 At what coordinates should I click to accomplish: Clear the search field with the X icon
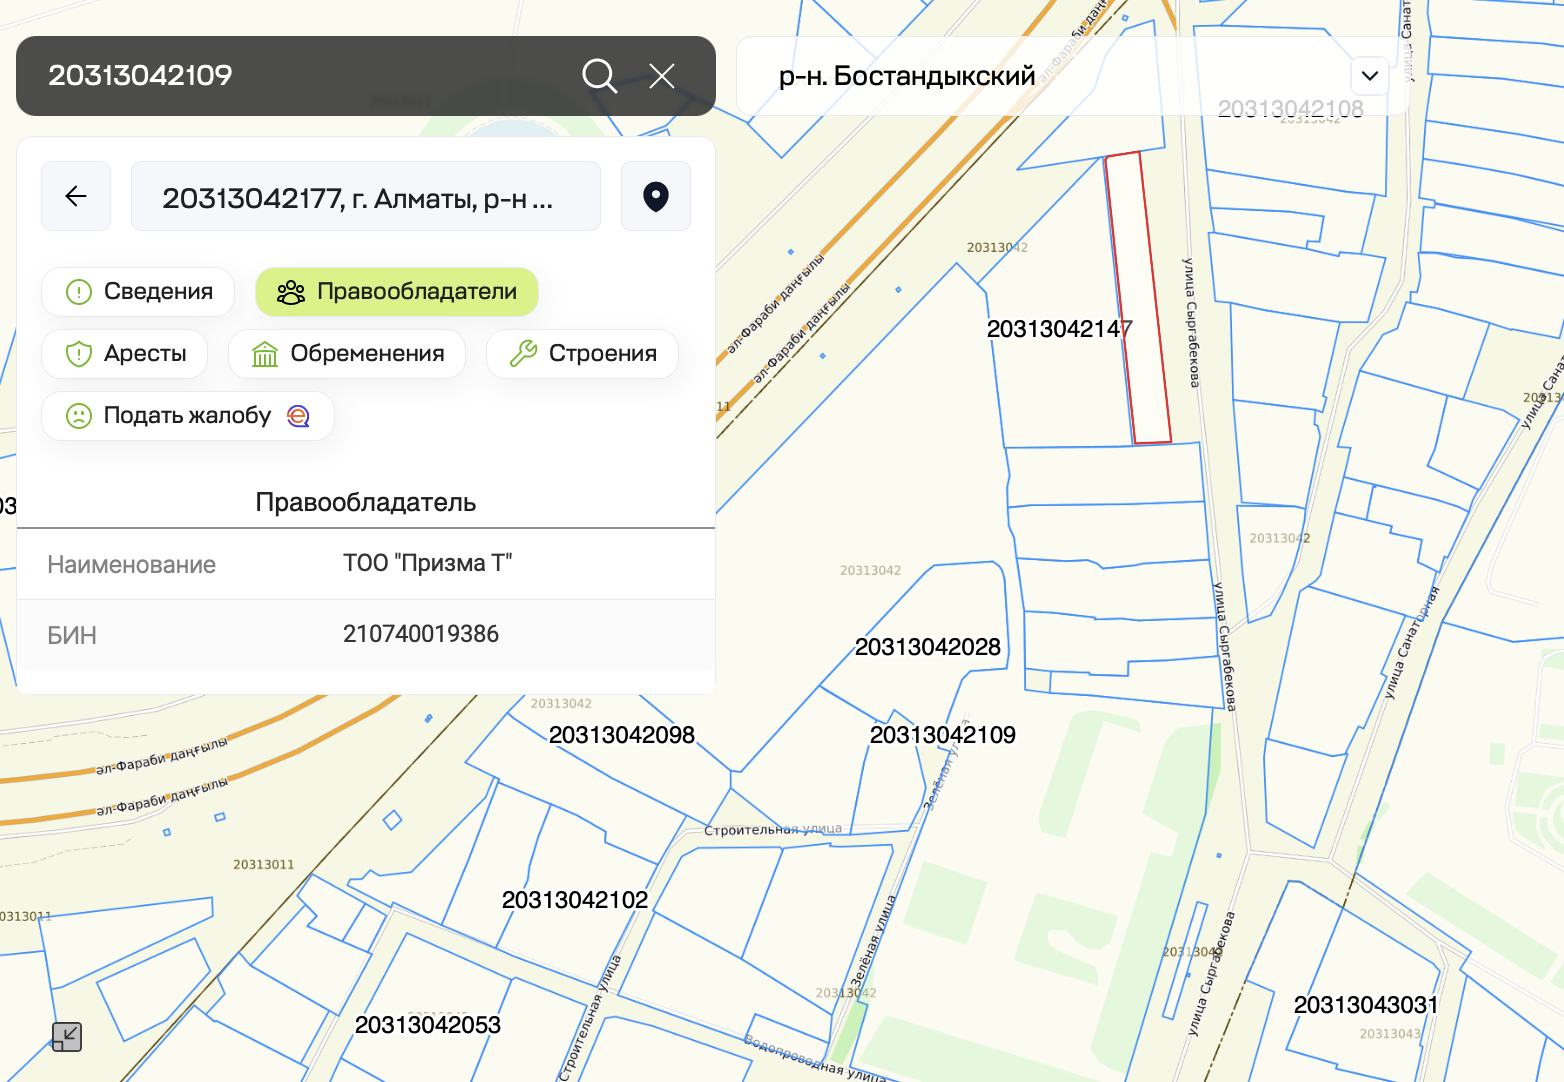click(662, 76)
